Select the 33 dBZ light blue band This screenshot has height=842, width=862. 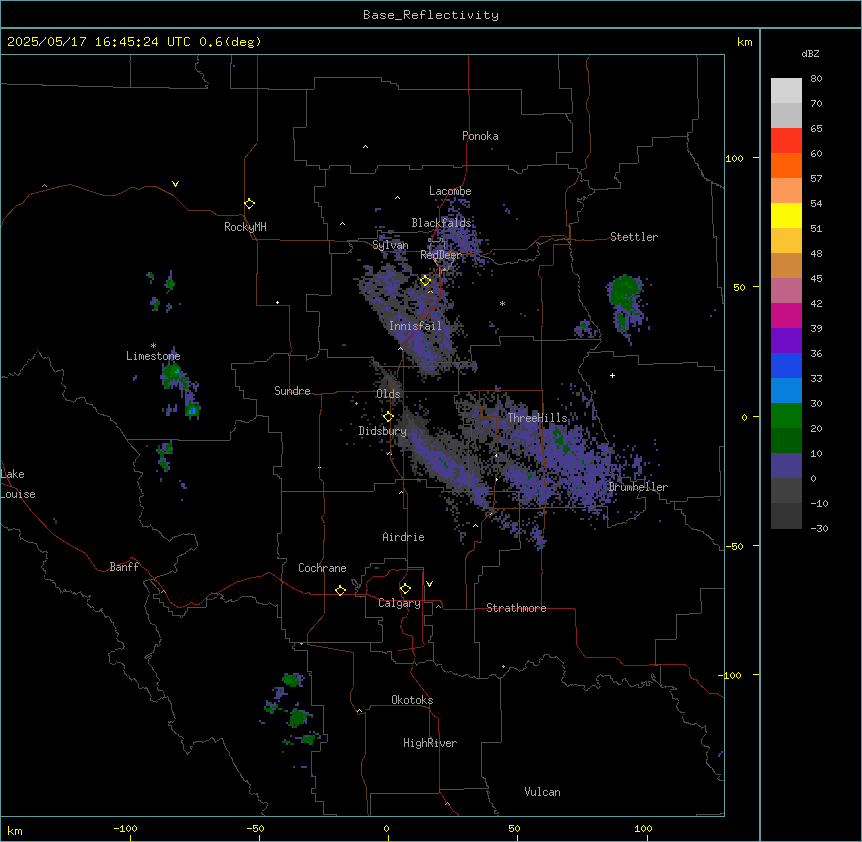786,390
